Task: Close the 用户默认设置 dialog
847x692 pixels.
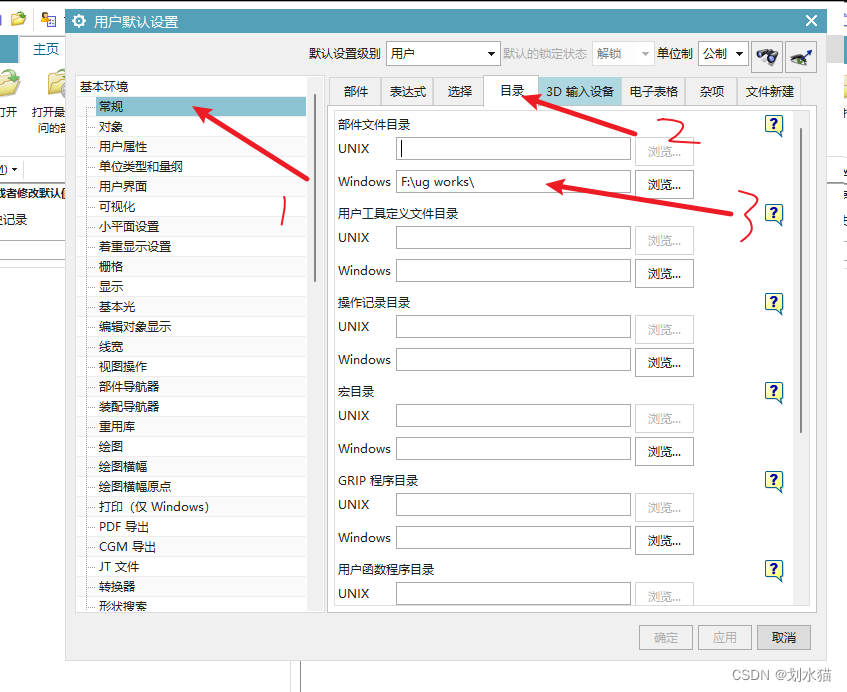Action: coord(811,21)
